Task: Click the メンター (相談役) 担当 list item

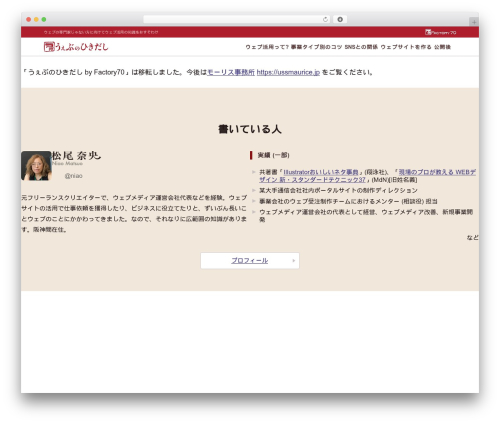Action: (x=348, y=201)
